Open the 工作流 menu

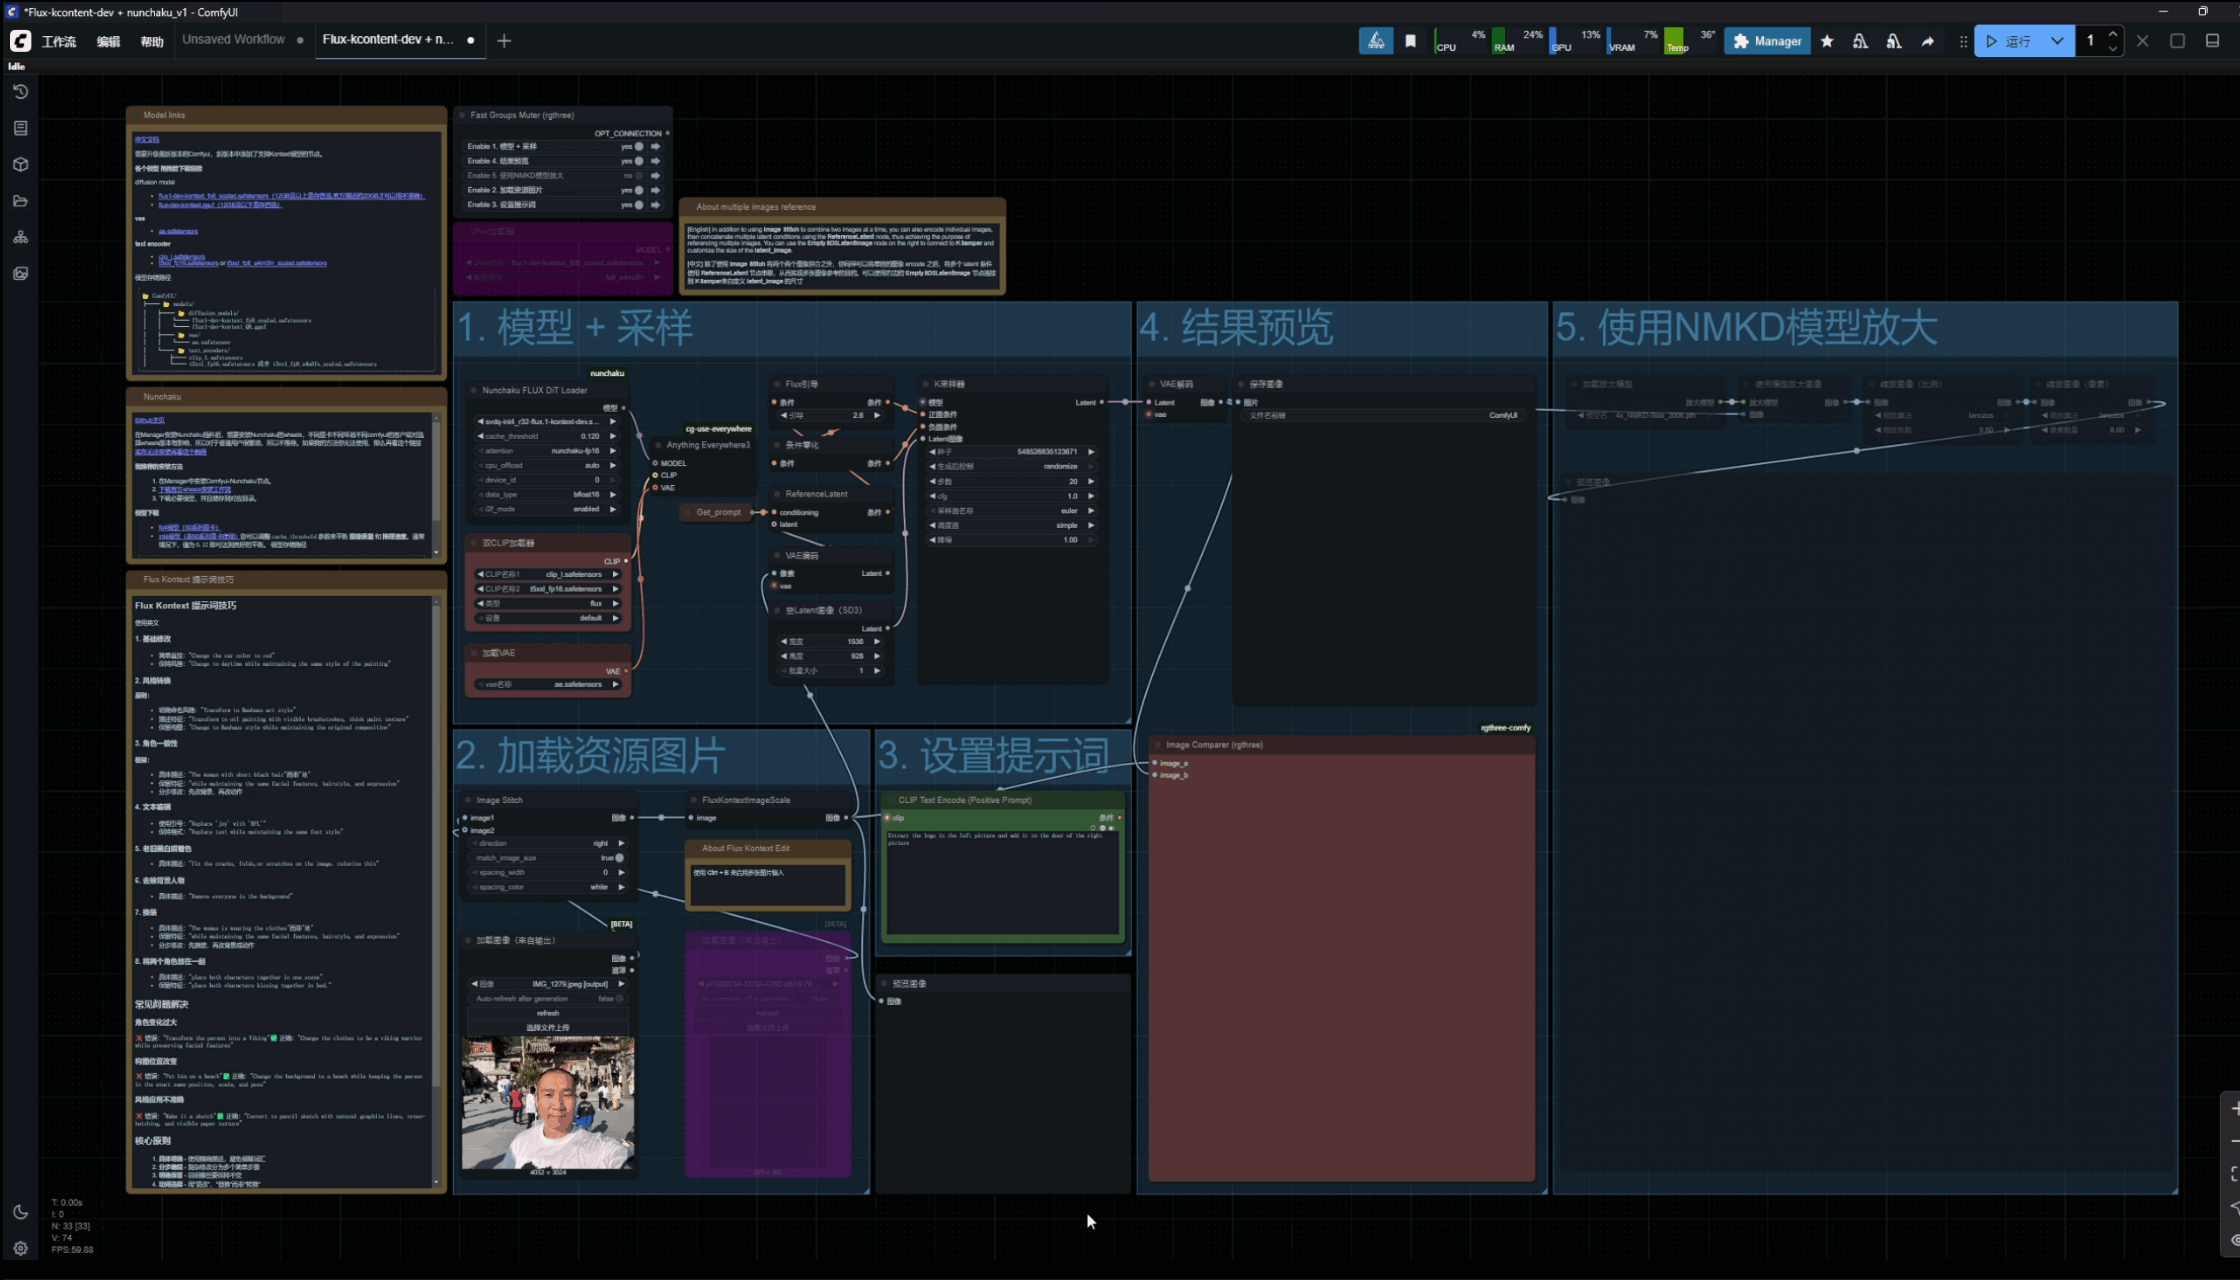click(59, 41)
